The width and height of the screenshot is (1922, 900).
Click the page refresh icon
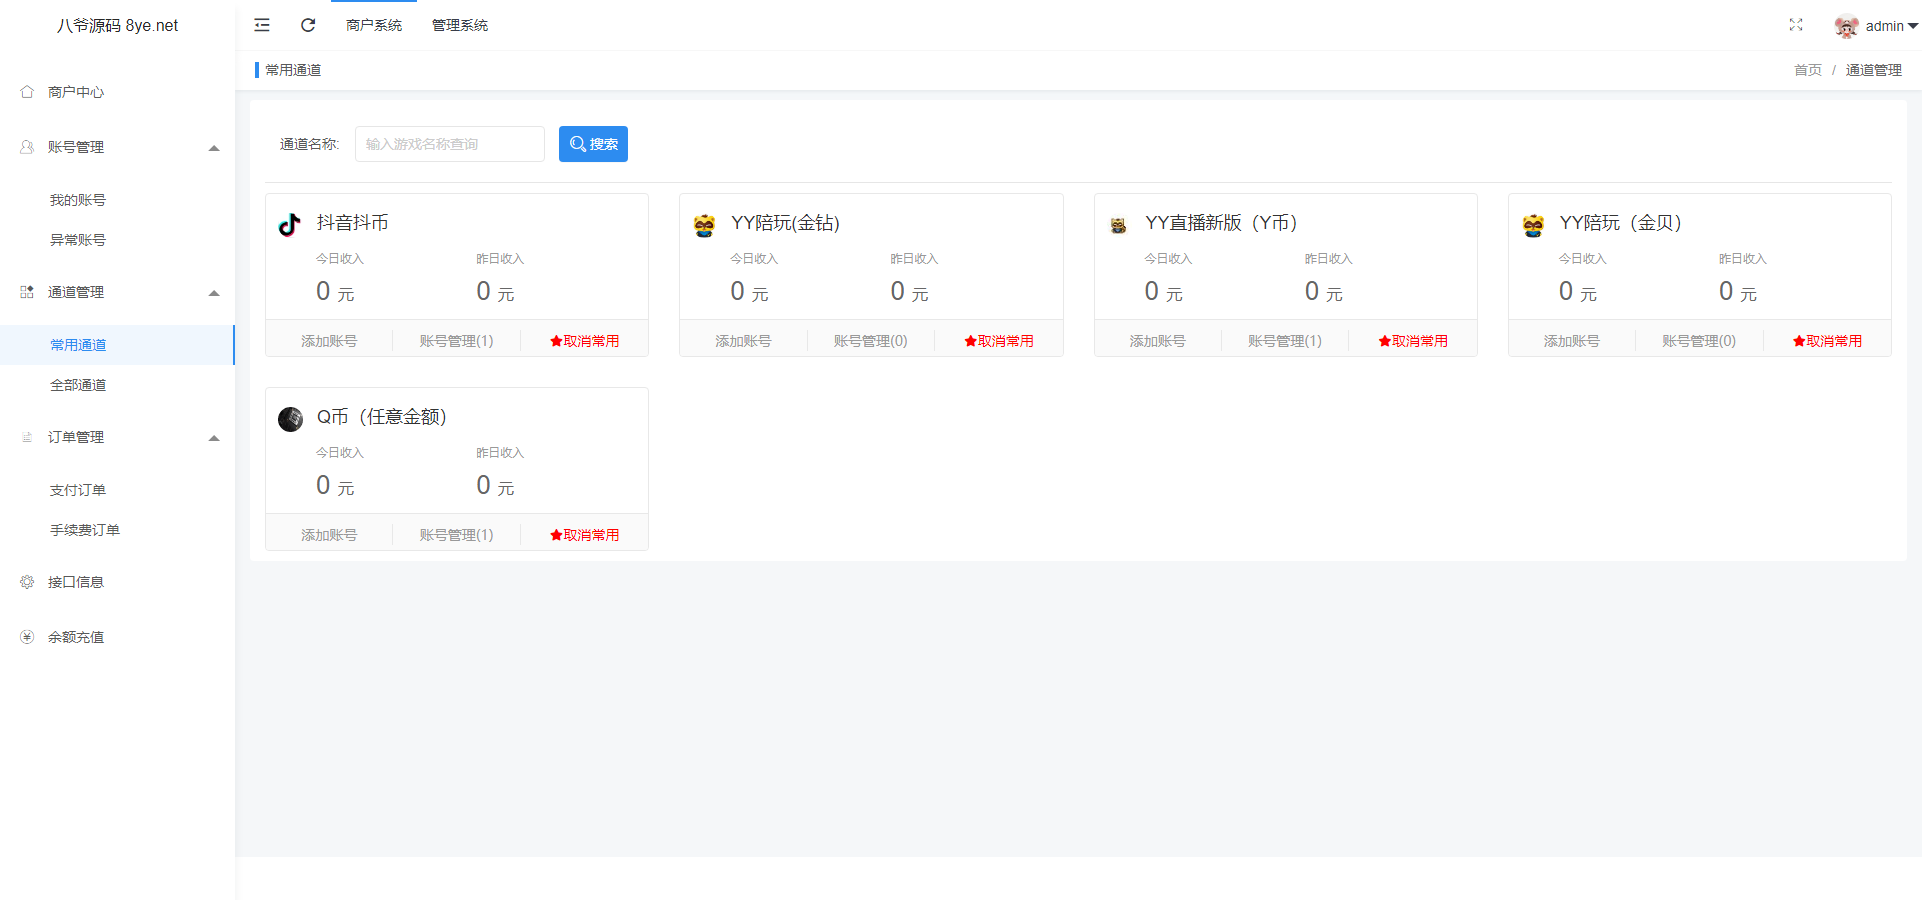(308, 25)
